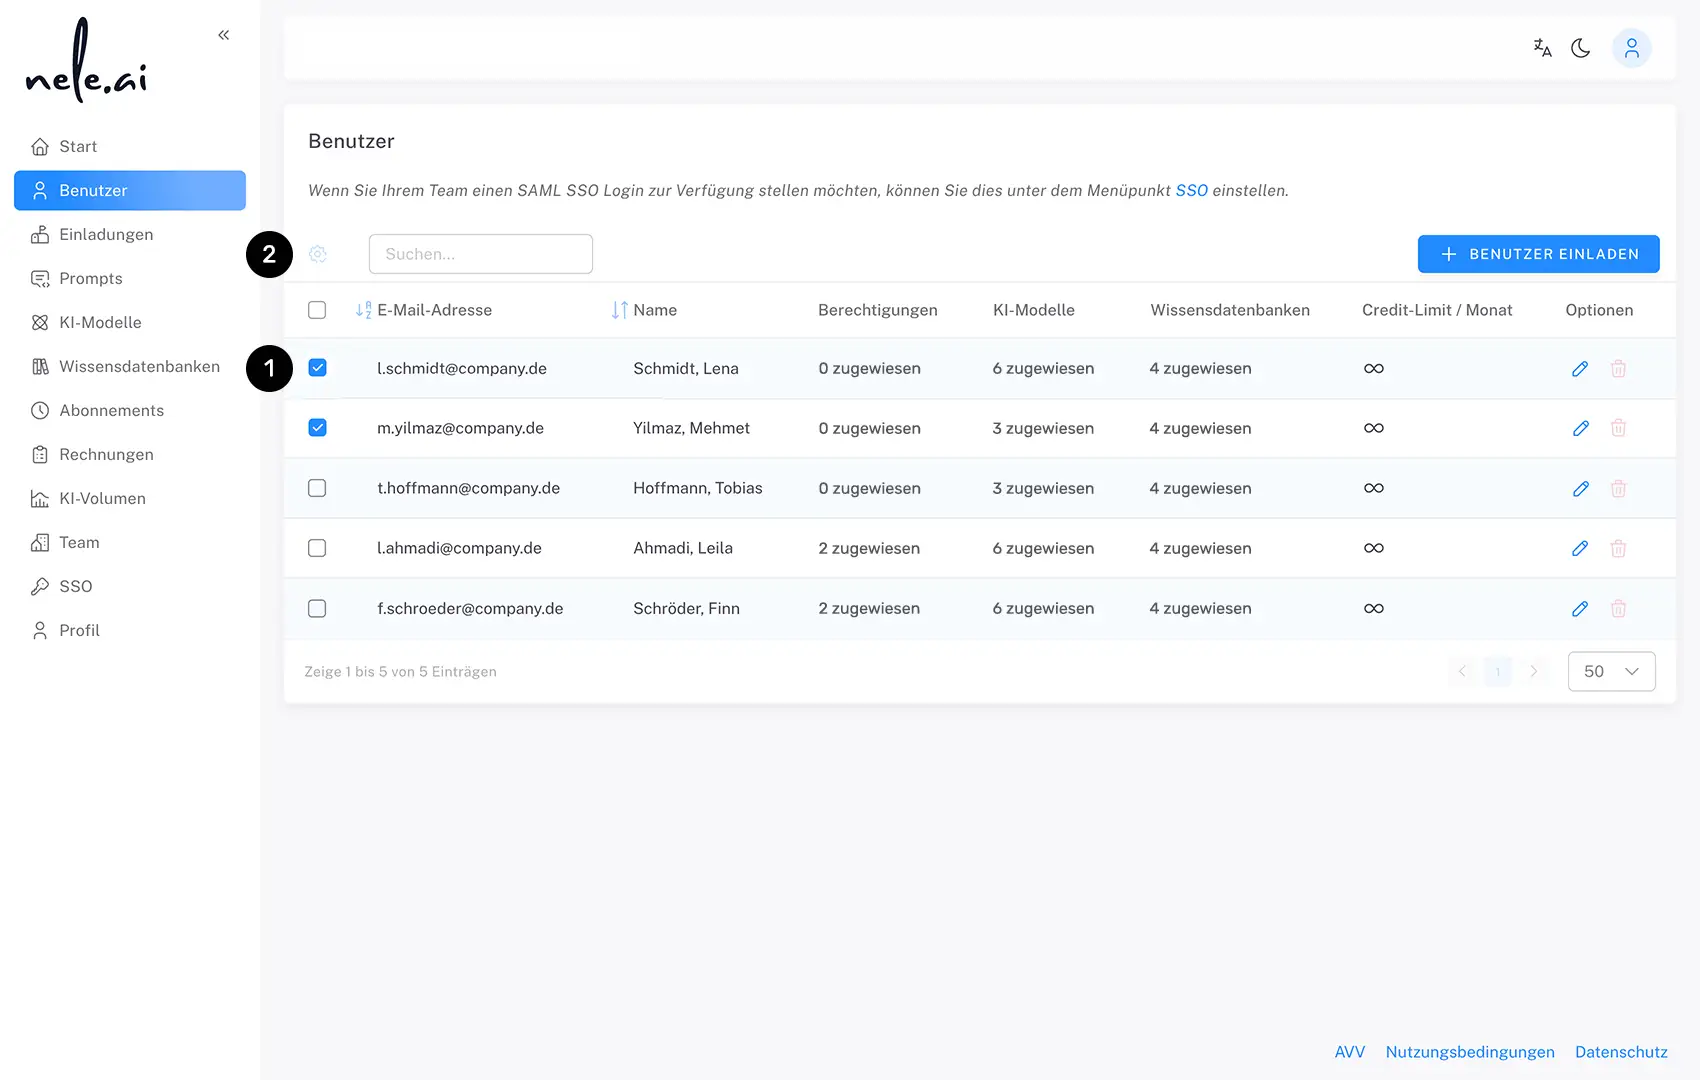Click 3 zugewiesen KI-Modelle for Yilmaz, Mehmet
Screen dimensions: 1700x1080
[x=1043, y=428]
